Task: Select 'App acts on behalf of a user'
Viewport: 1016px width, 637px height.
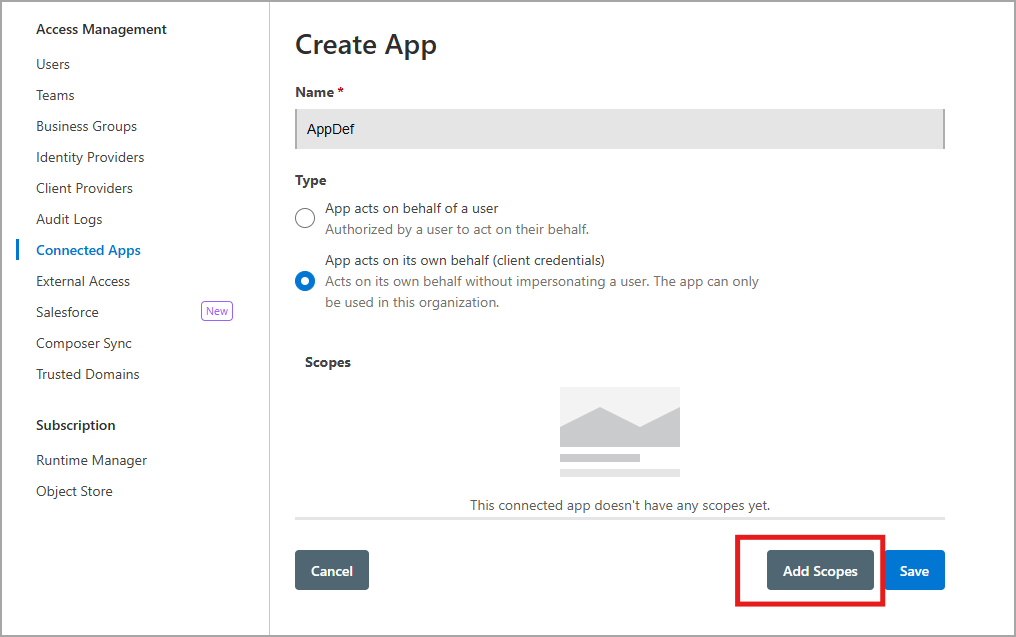Action: [x=305, y=219]
